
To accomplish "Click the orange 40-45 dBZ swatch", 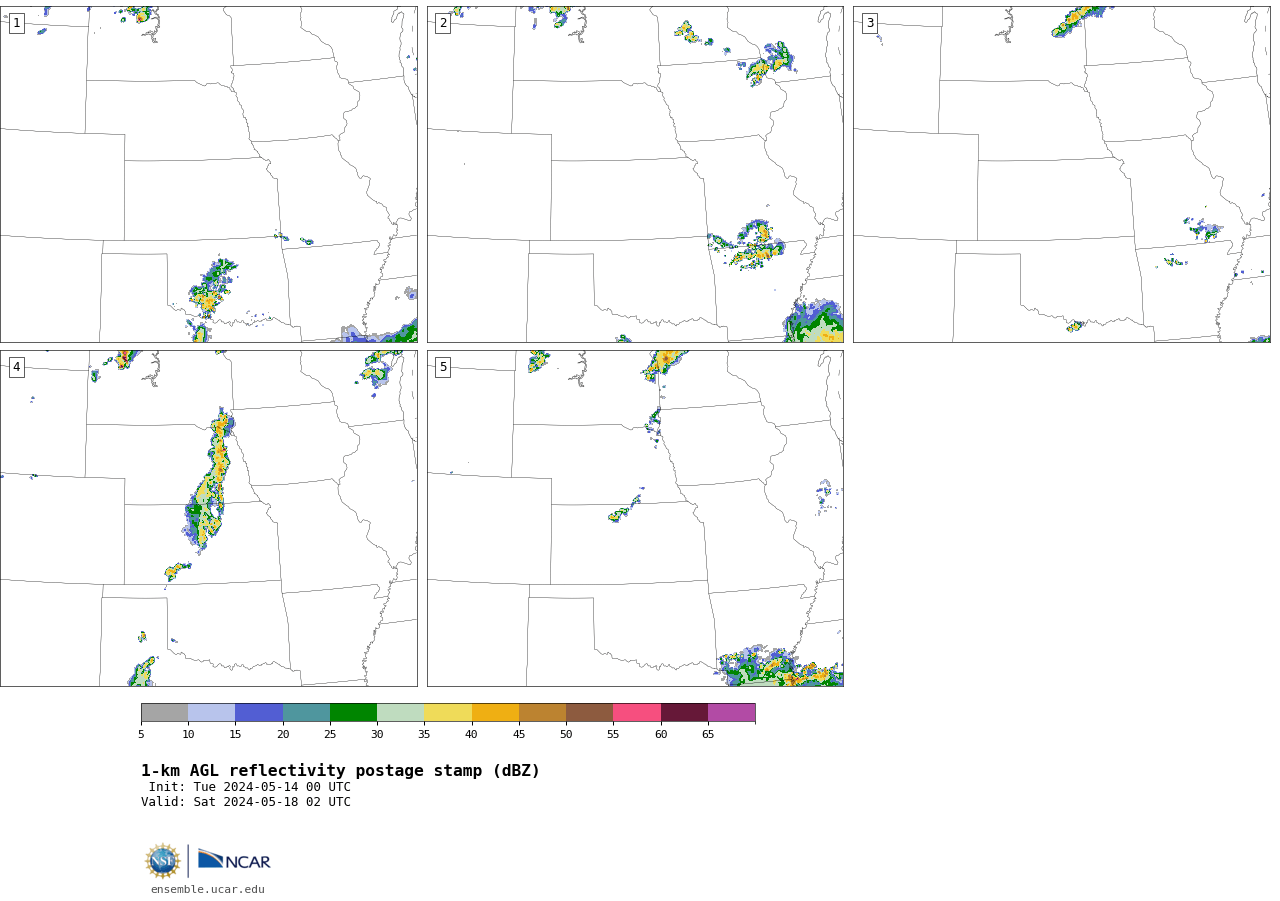I will click(495, 713).
